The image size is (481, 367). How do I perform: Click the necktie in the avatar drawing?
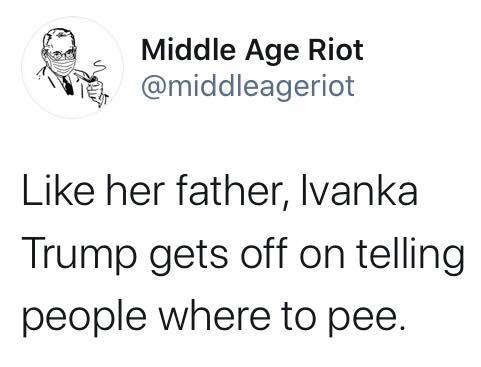68,85
